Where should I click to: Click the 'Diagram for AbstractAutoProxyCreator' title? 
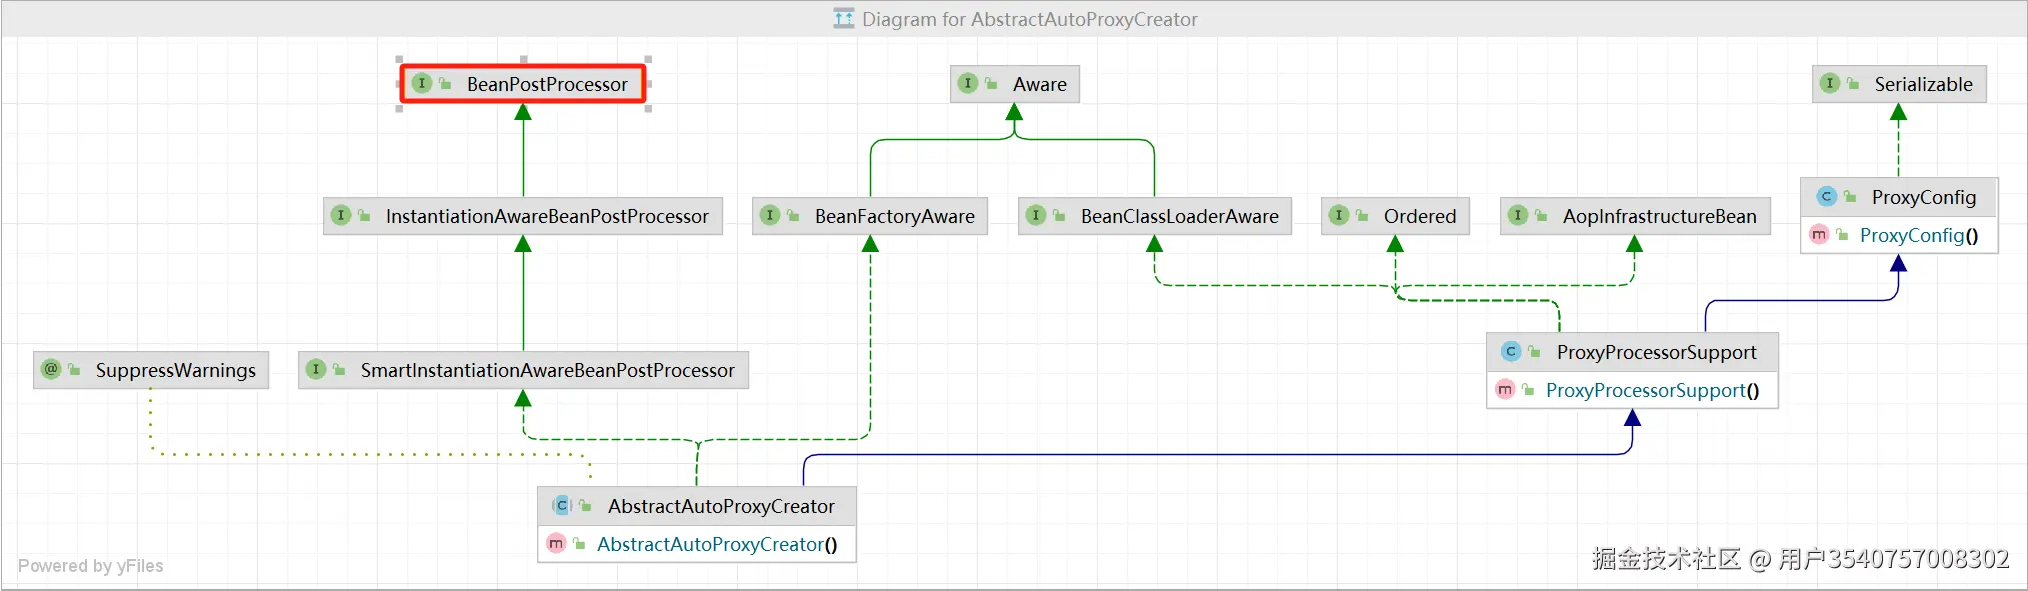pos(1029,19)
